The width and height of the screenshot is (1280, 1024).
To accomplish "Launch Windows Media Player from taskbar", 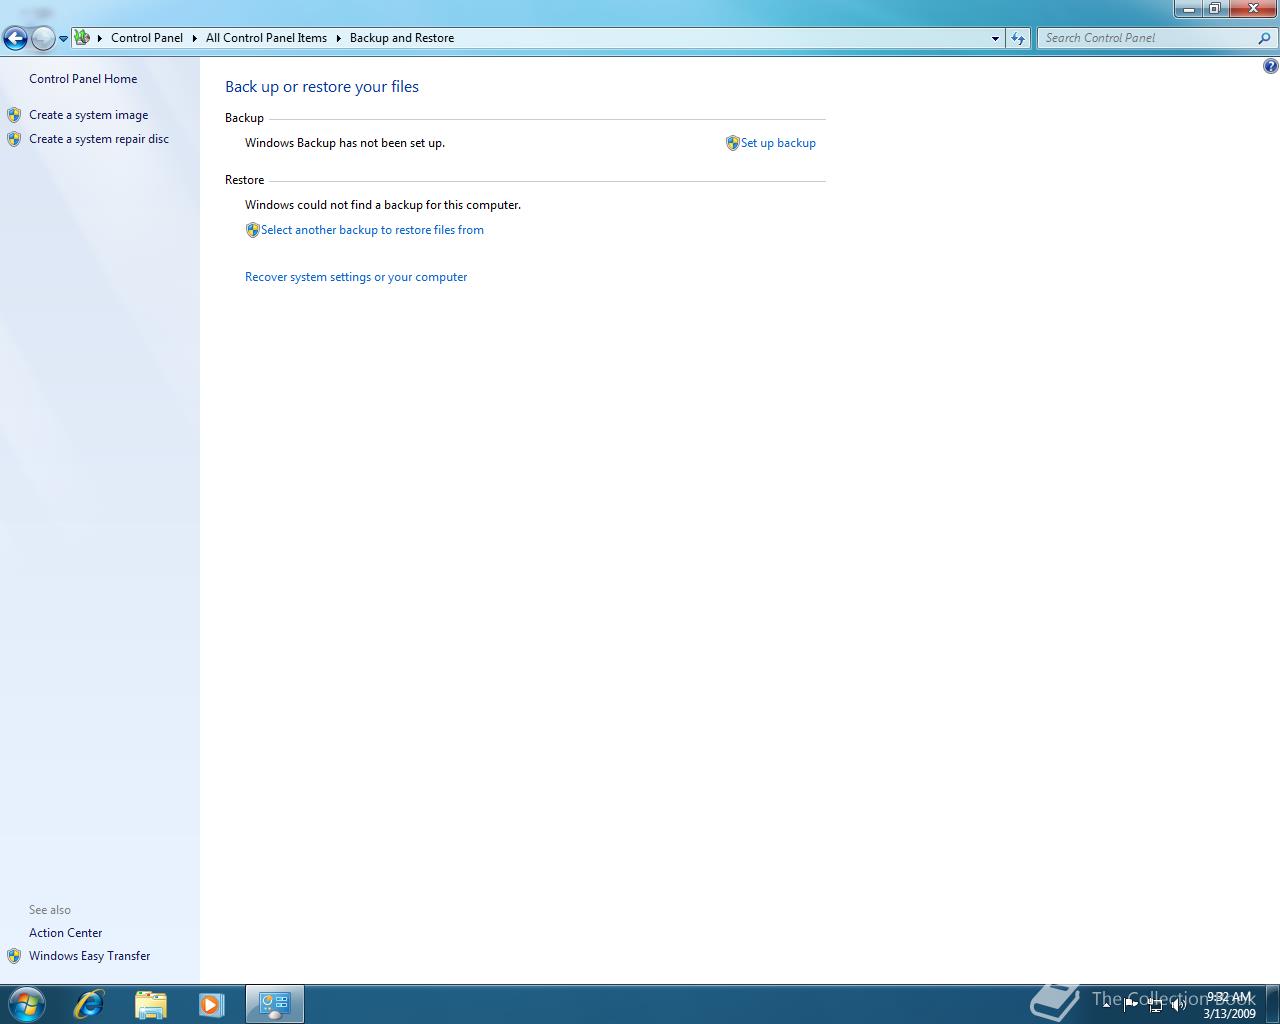I will pyautogui.click(x=211, y=1004).
